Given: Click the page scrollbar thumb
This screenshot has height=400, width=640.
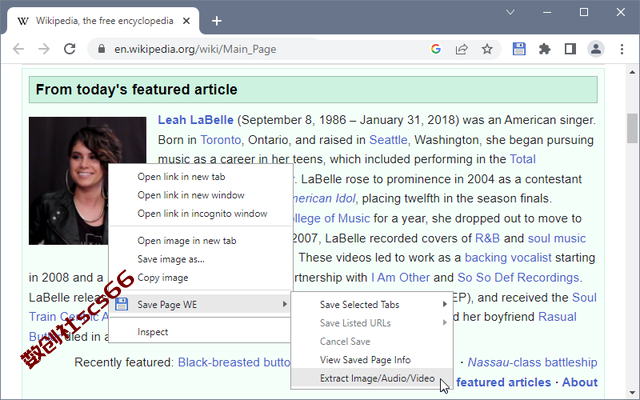Looking at the screenshot, I should coord(632,129).
